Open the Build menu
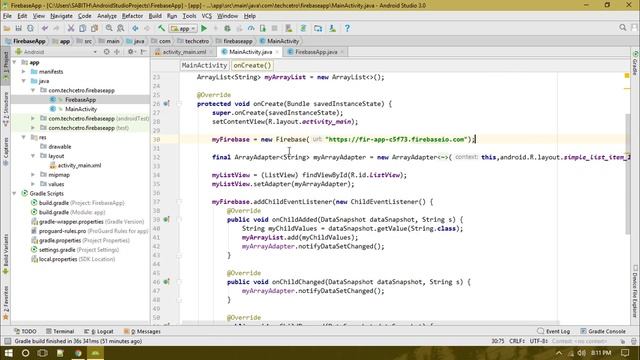 pos(155,16)
